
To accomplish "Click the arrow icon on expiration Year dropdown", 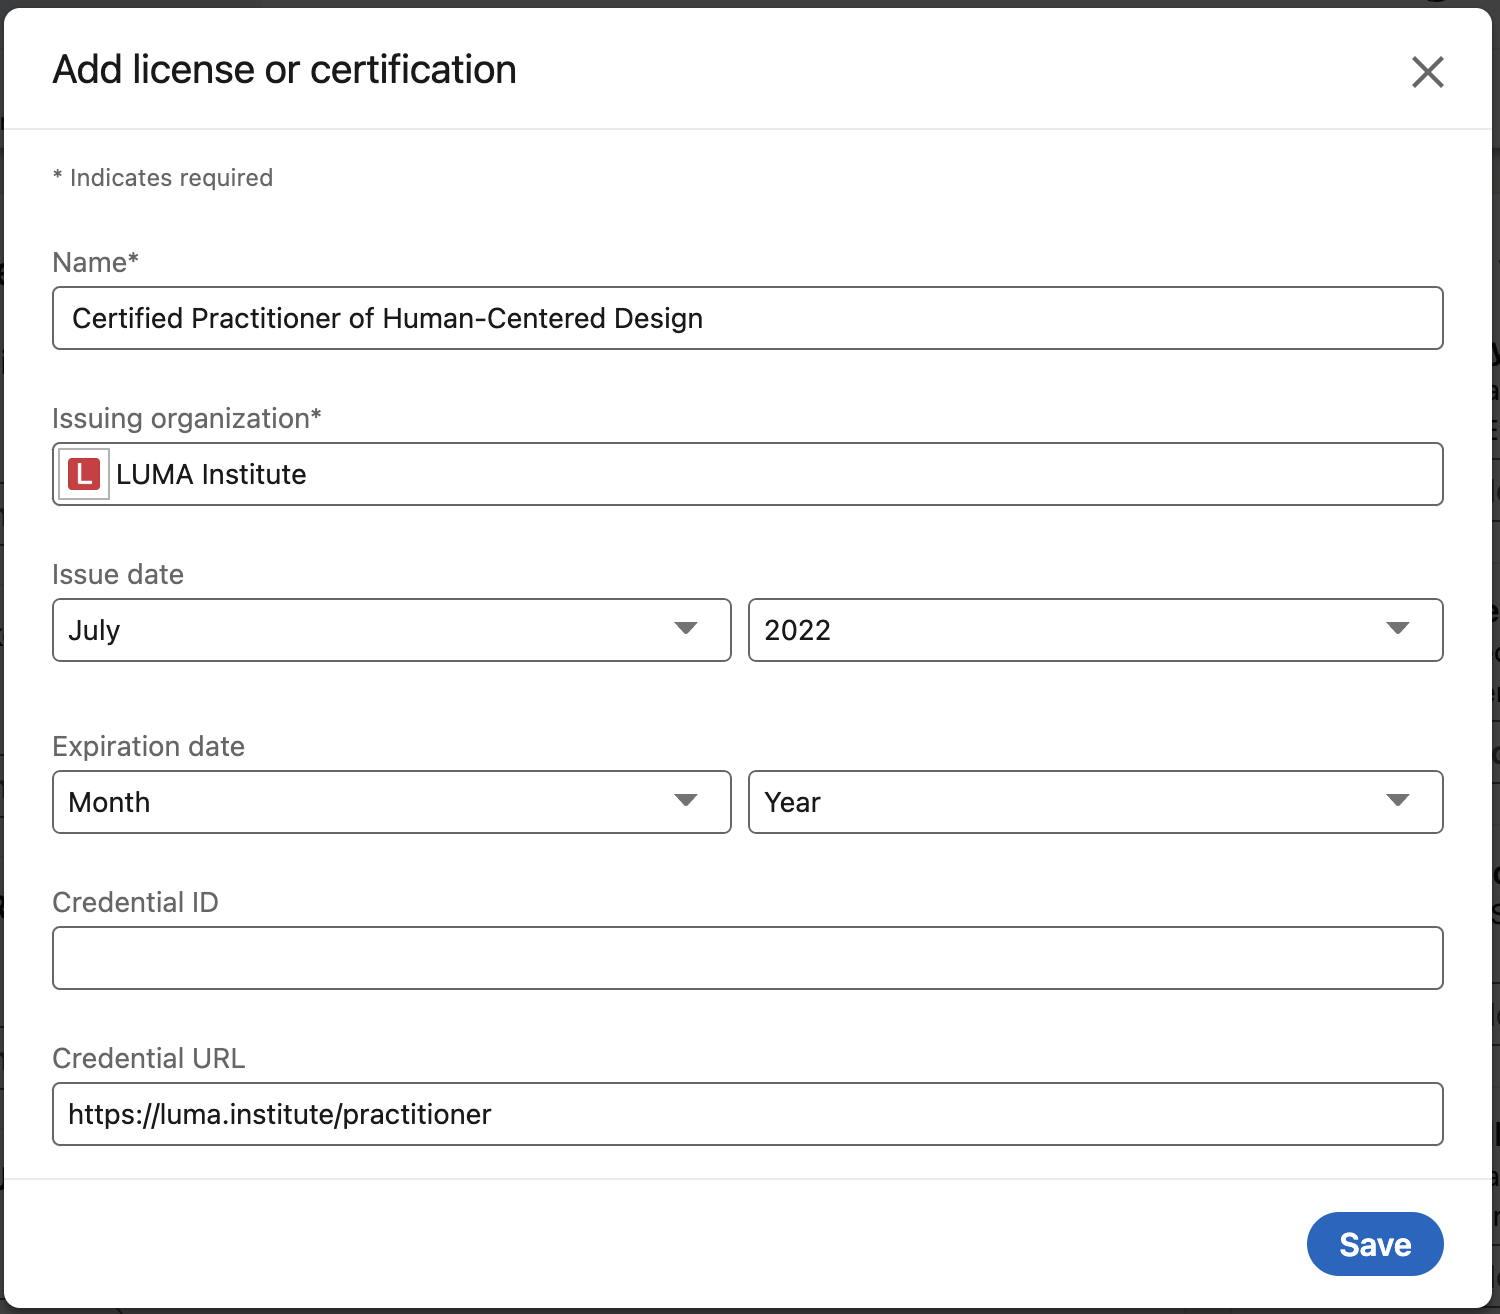I will click(1397, 801).
